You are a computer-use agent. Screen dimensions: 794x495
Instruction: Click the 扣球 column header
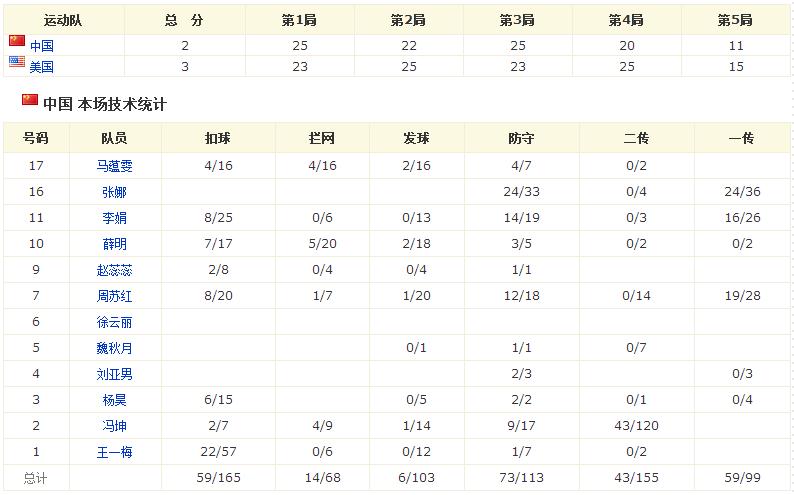[x=218, y=138]
